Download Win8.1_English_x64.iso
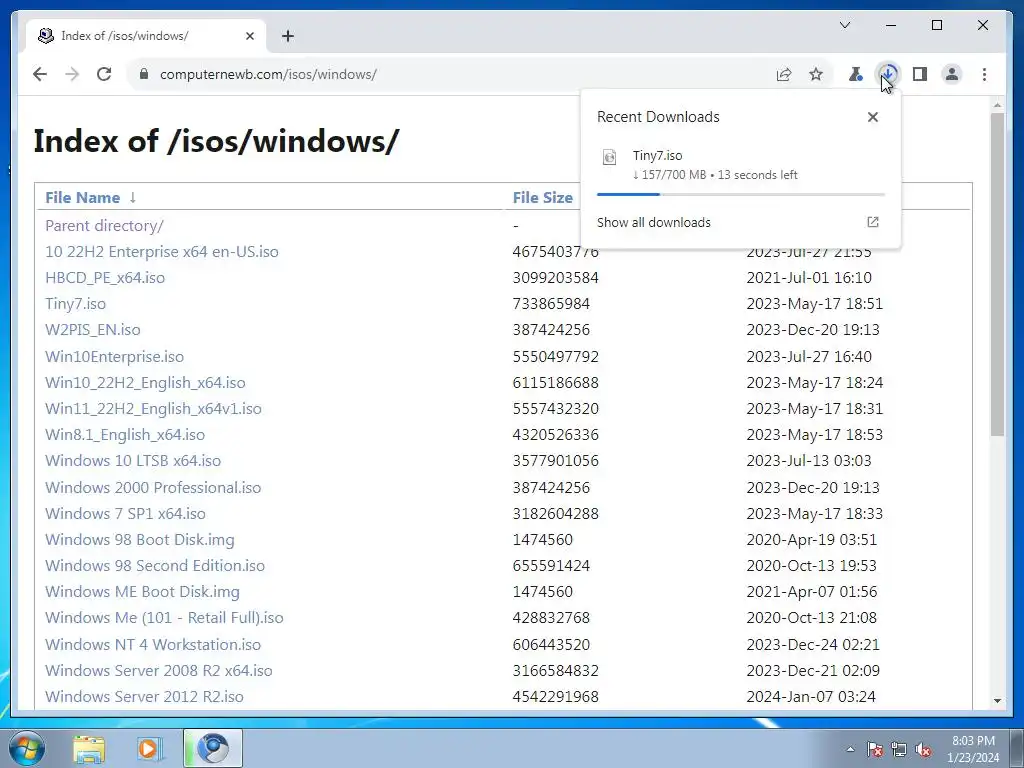 click(125, 435)
